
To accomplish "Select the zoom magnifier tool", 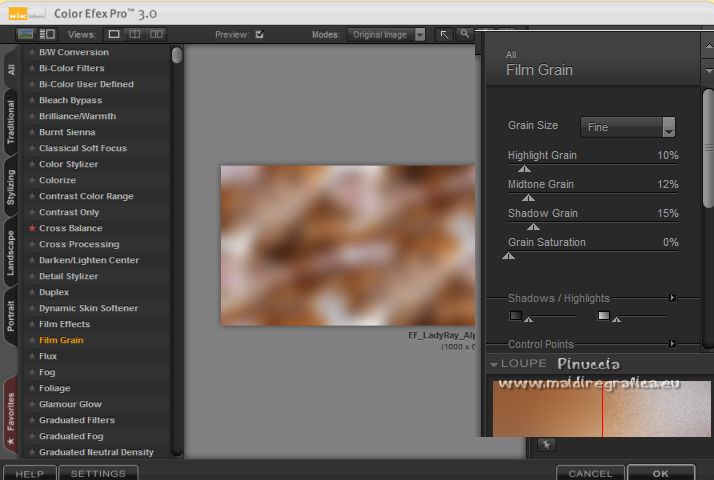I will tap(464, 34).
